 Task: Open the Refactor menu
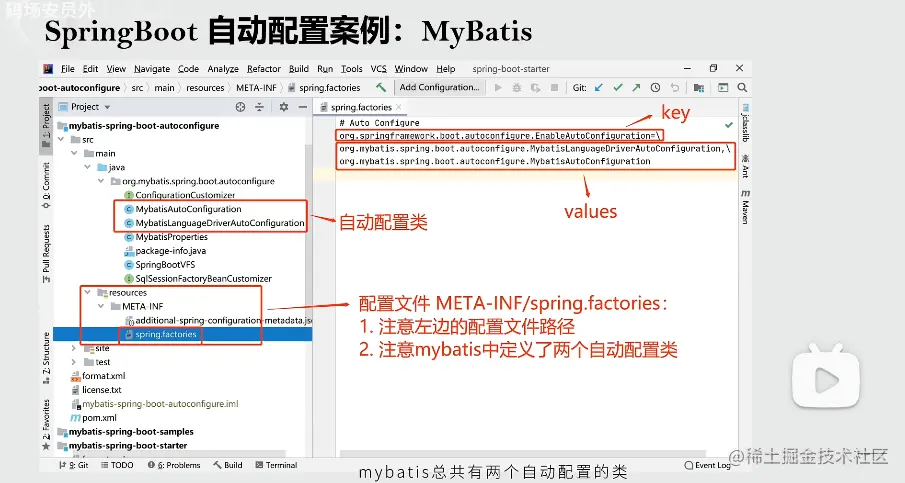tap(264, 69)
